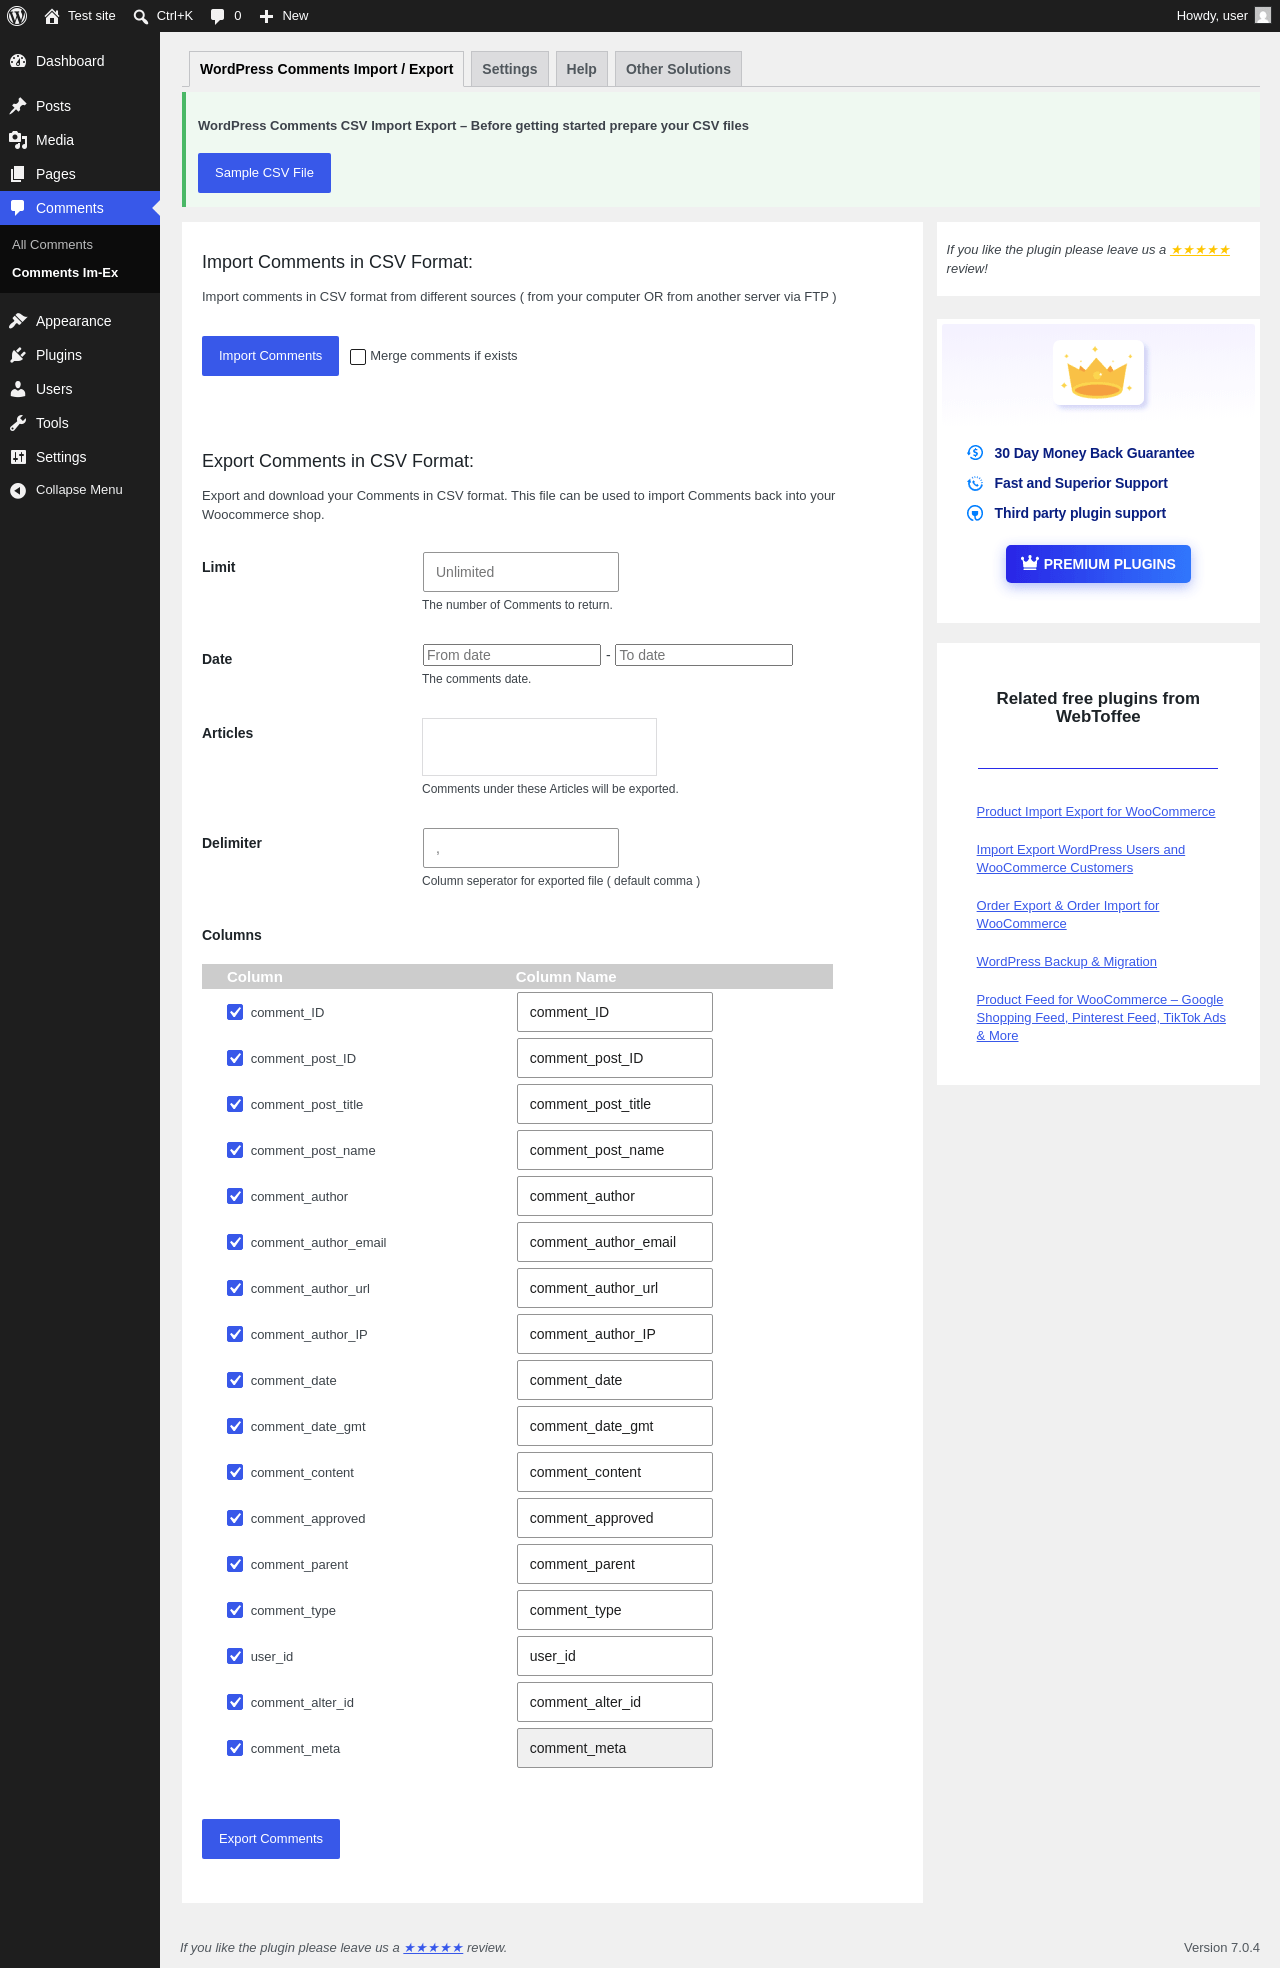Click the PREMIUM PLUGINS button

pos(1098,564)
